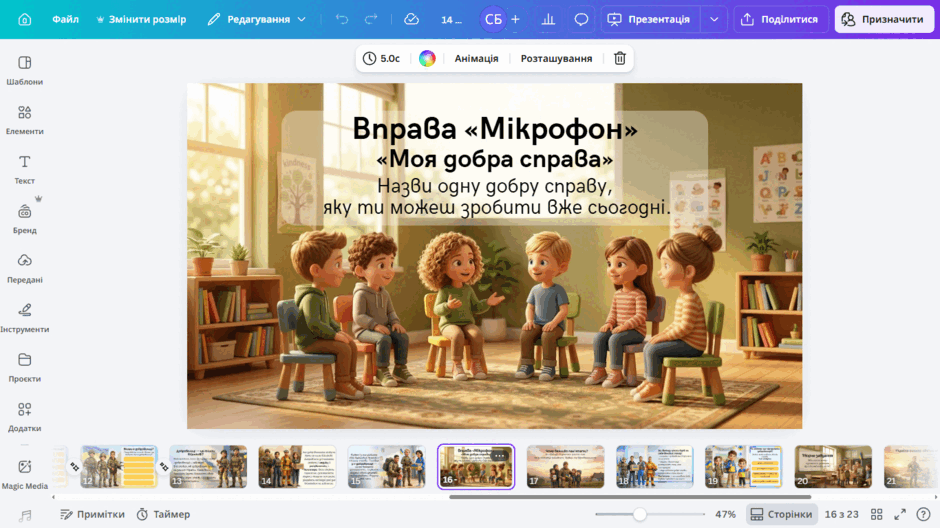Select slide 12 thumbnail
The width and height of the screenshot is (940, 528).
pos(119,466)
